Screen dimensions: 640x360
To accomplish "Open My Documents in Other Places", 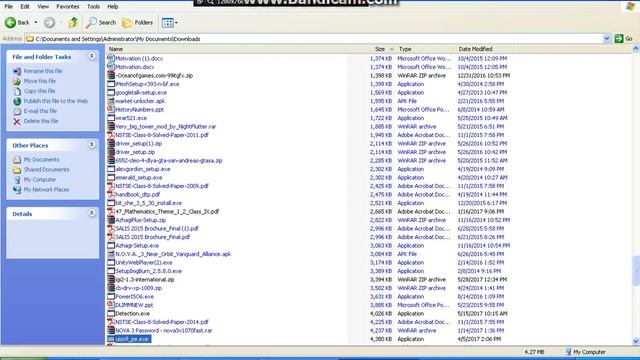I will [x=41, y=160].
